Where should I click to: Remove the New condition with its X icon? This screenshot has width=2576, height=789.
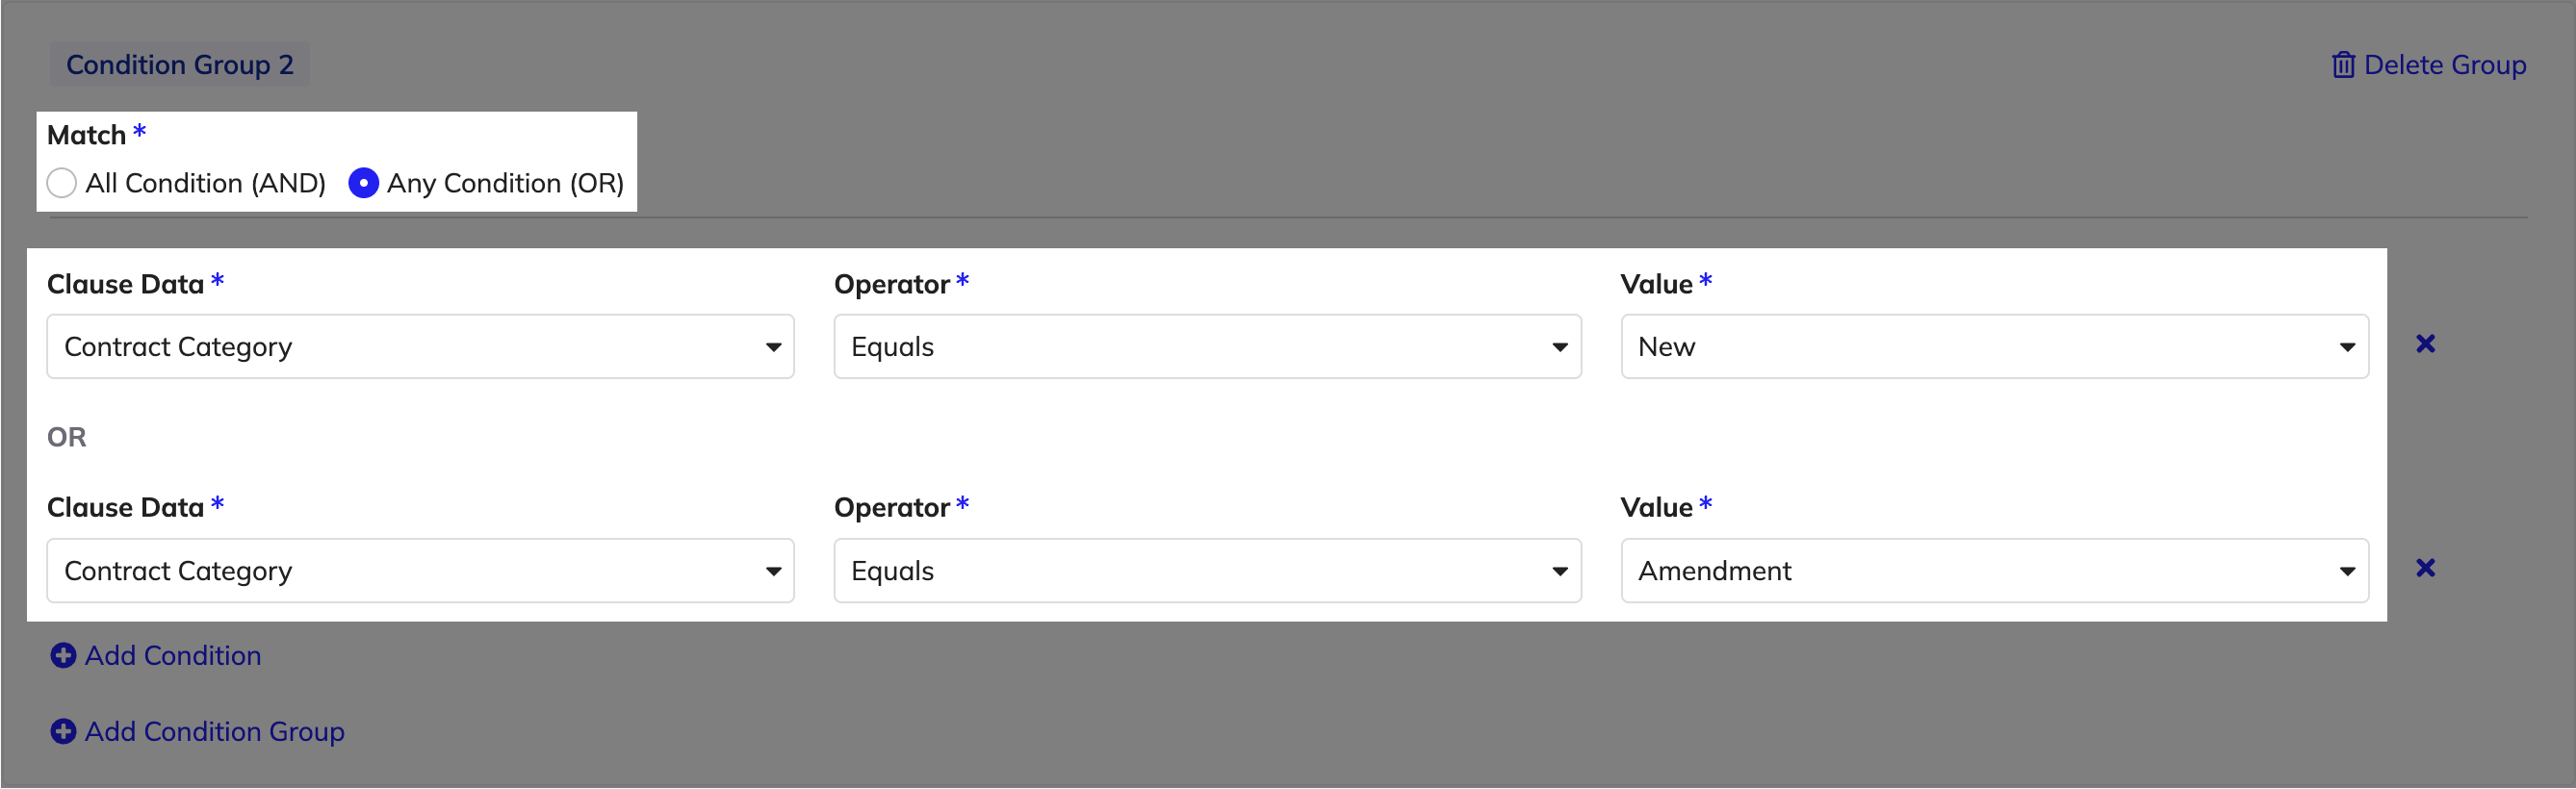coord(2425,344)
